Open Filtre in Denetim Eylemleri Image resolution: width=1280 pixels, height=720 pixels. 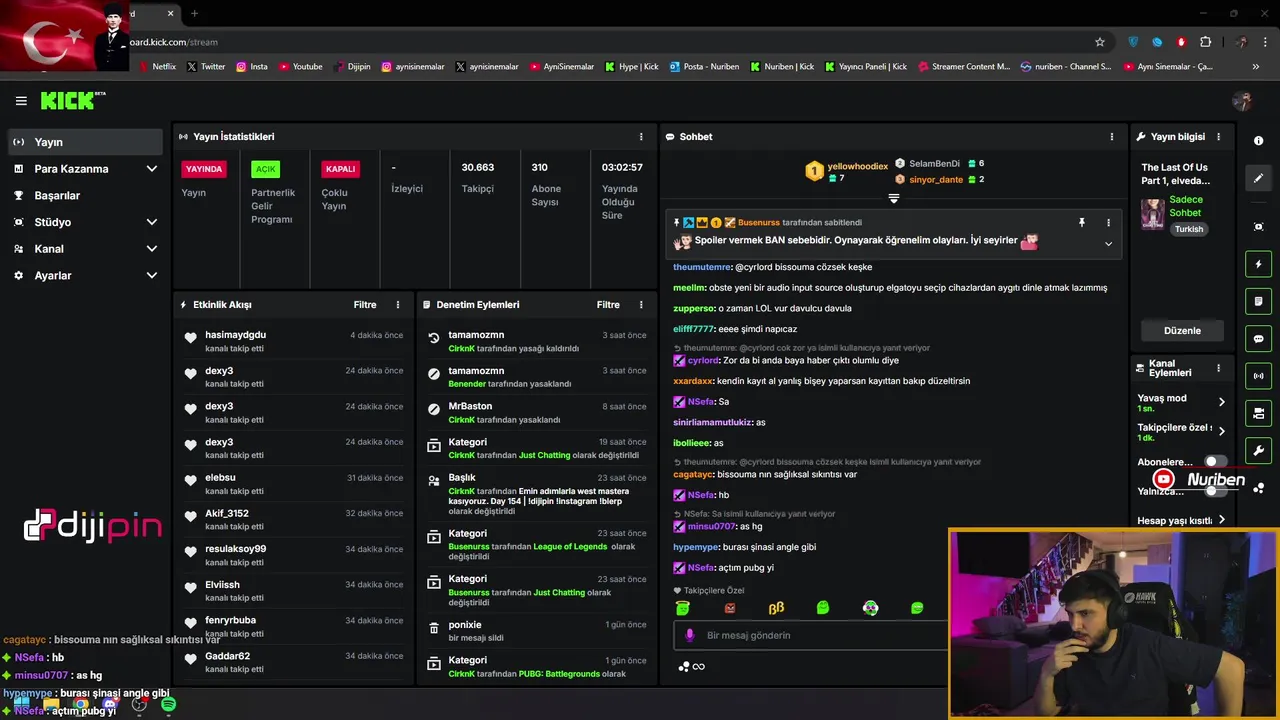tap(608, 305)
